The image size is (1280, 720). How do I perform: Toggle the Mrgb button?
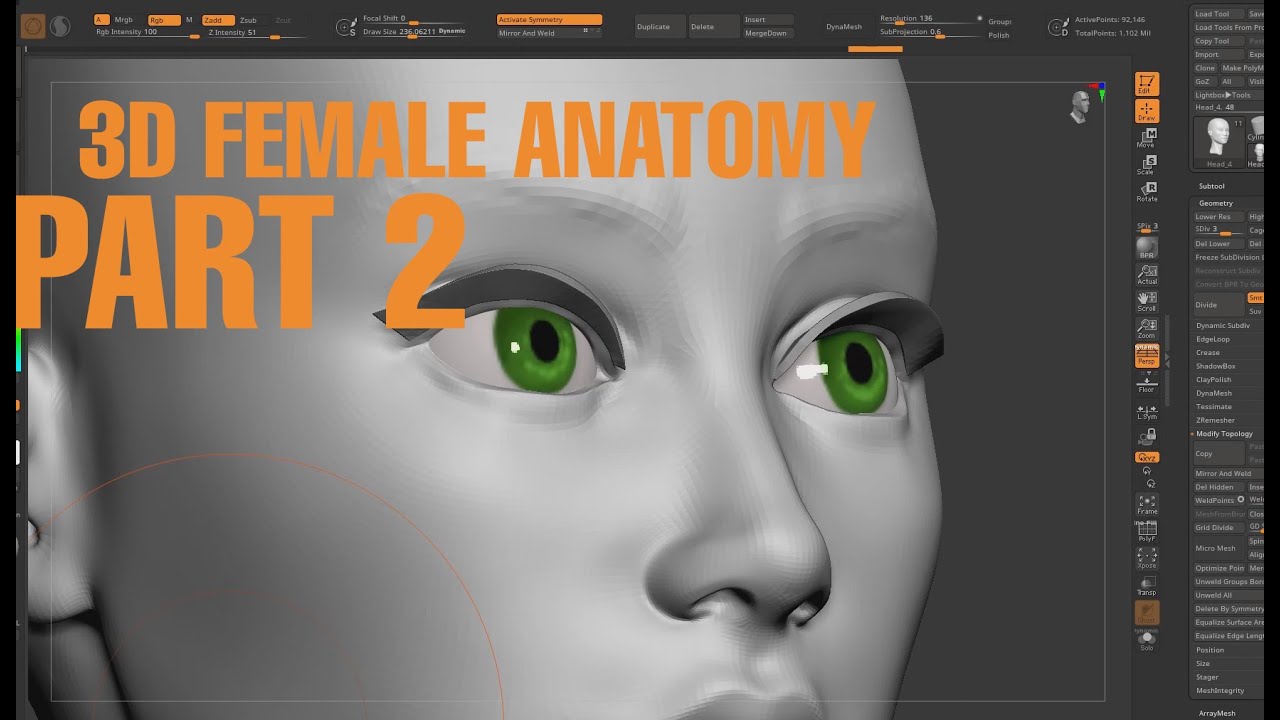124,20
